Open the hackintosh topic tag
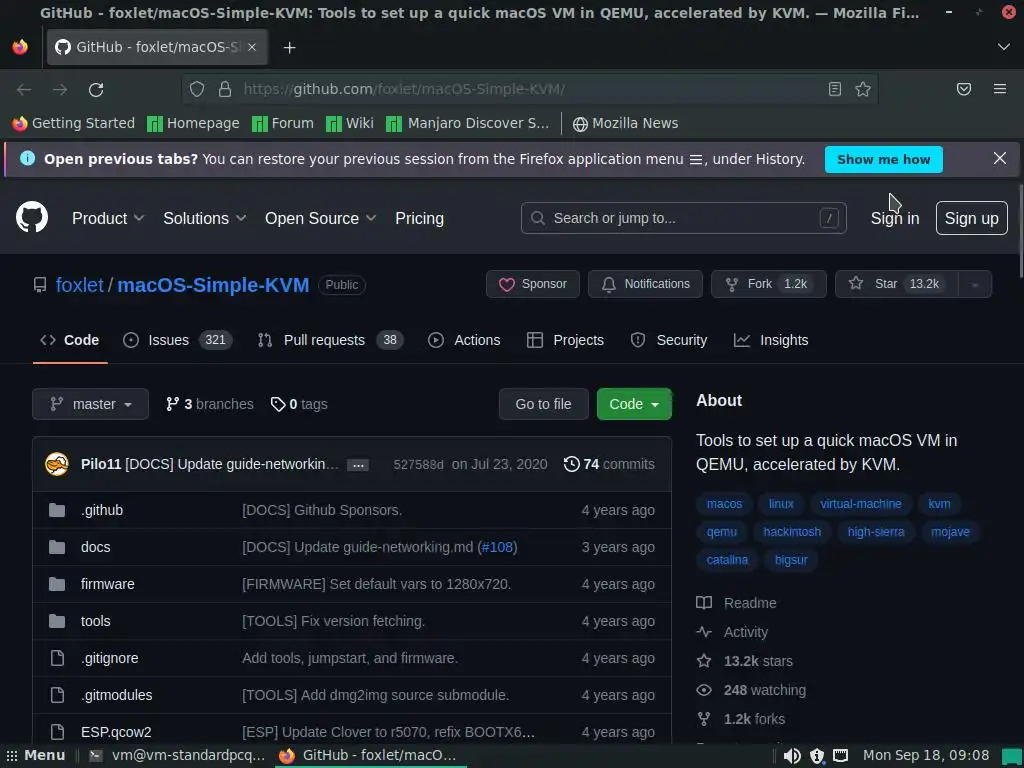This screenshot has width=1024, height=768. tap(792, 532)
